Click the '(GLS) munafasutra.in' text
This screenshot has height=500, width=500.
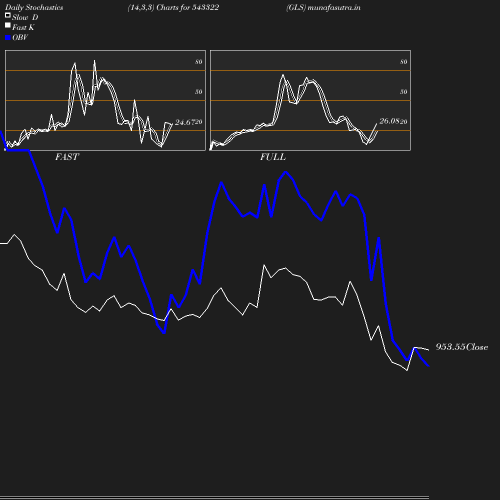click(x=323, y=8)
